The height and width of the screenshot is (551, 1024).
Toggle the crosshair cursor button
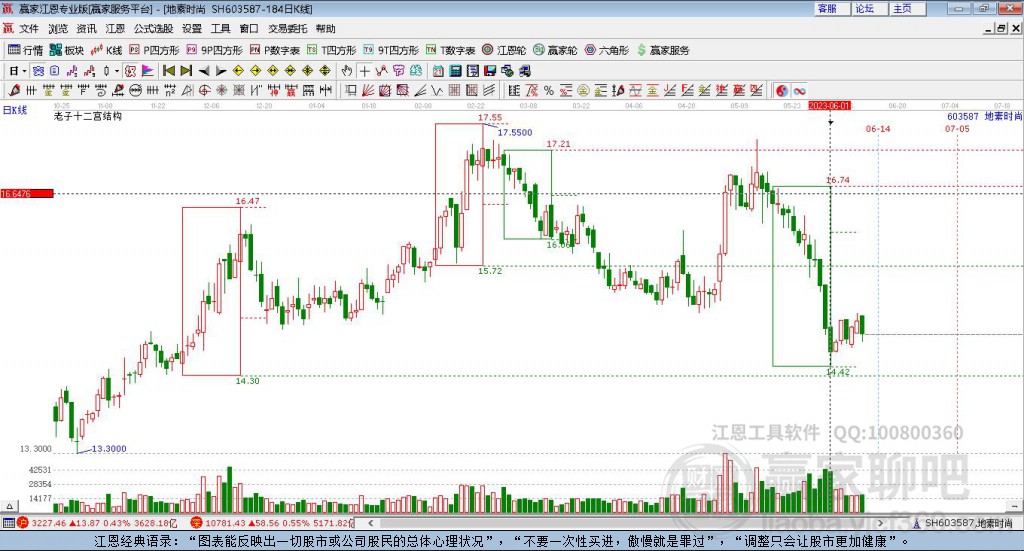[364, 71]
